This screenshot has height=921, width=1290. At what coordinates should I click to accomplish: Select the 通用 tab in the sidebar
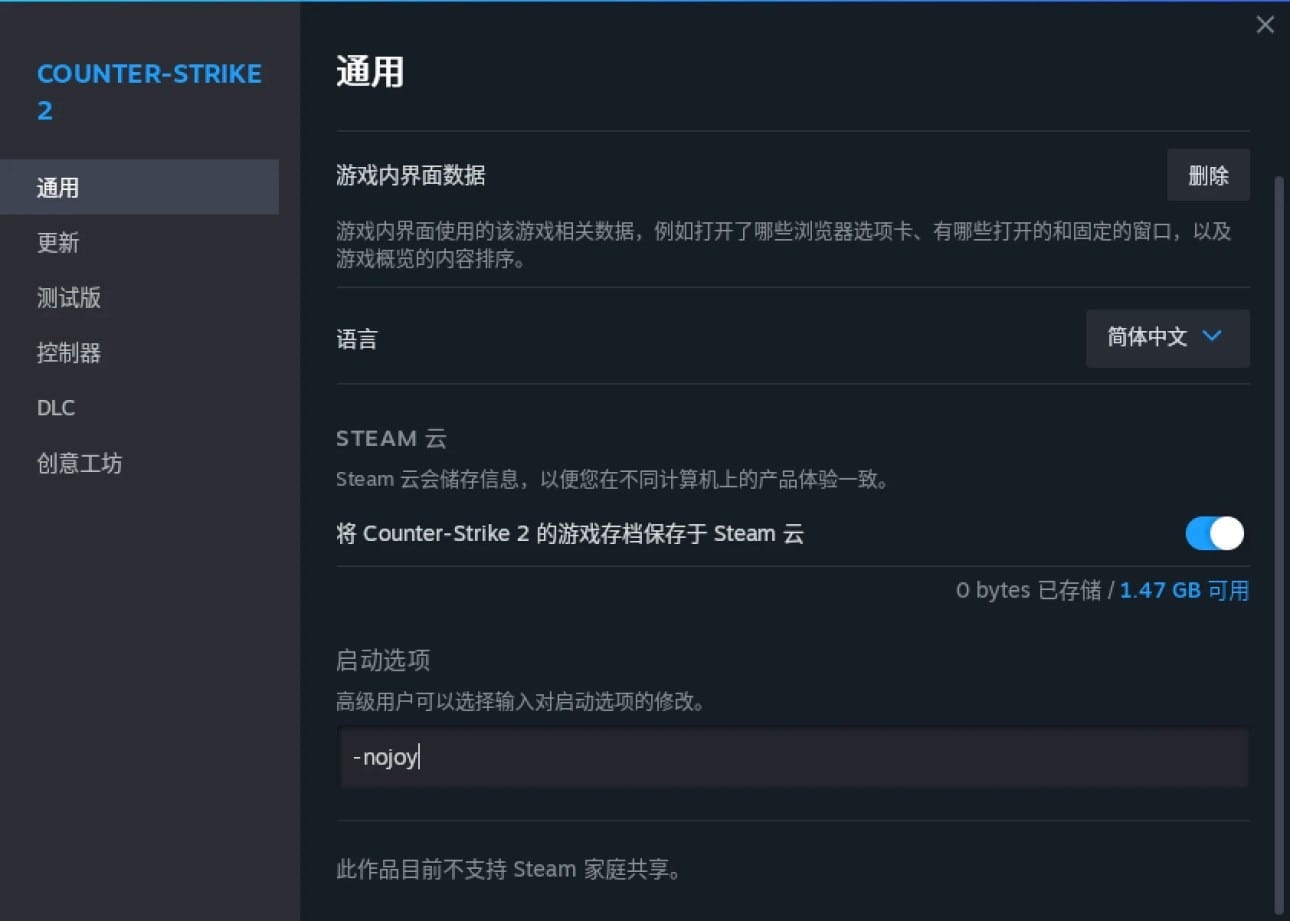point(58,187)
